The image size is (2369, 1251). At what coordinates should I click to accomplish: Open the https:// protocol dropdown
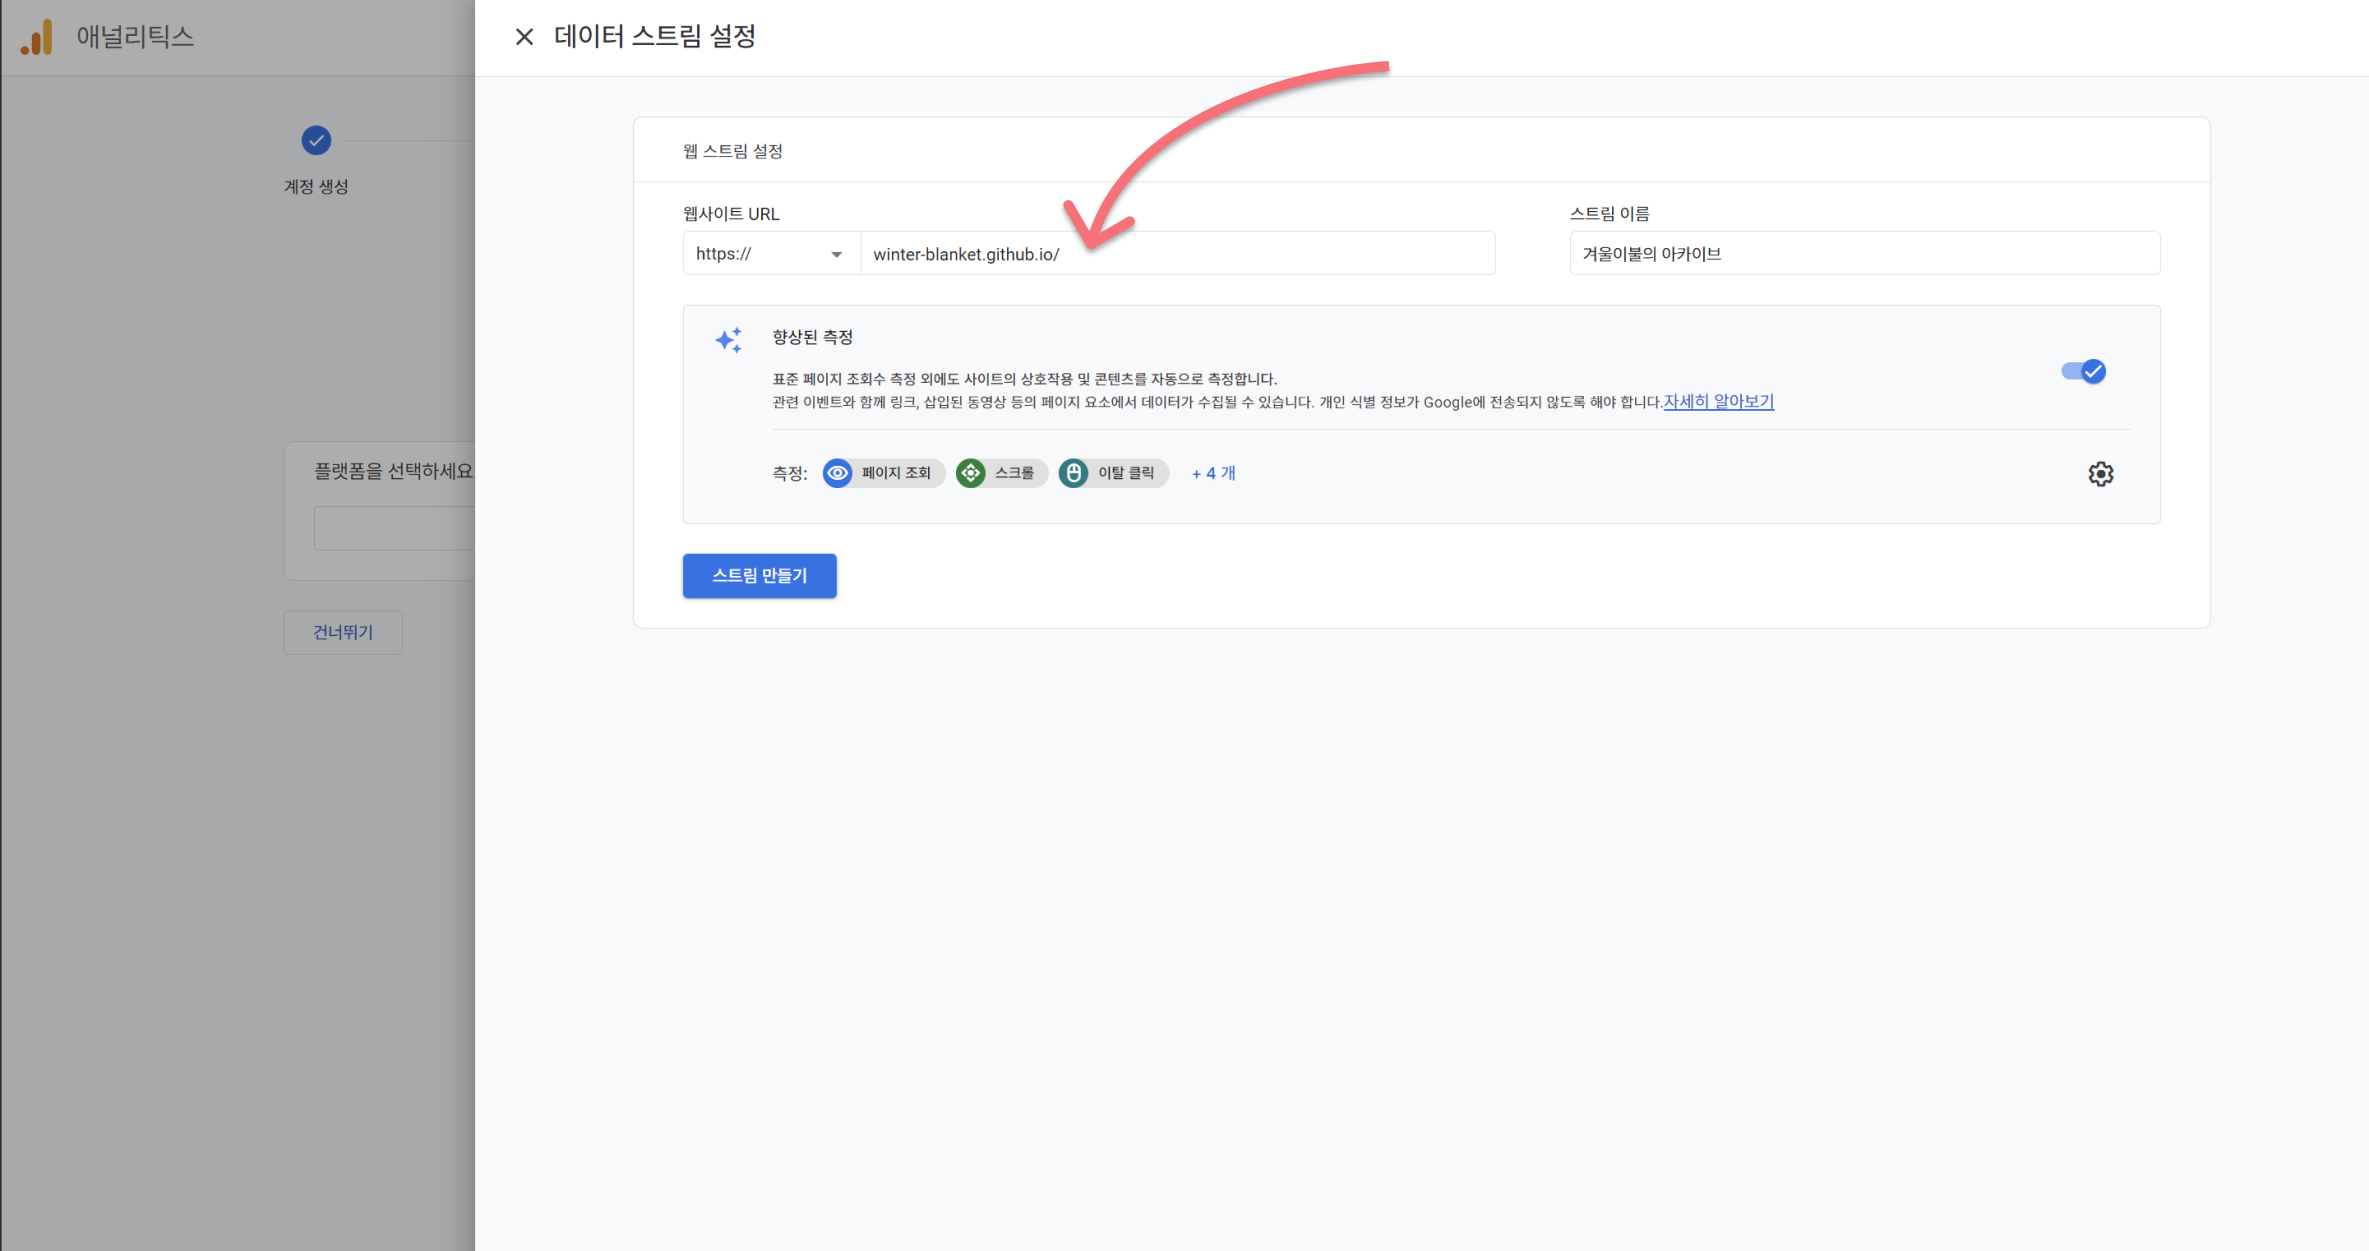pyautogui.click(x=771, y=254)
